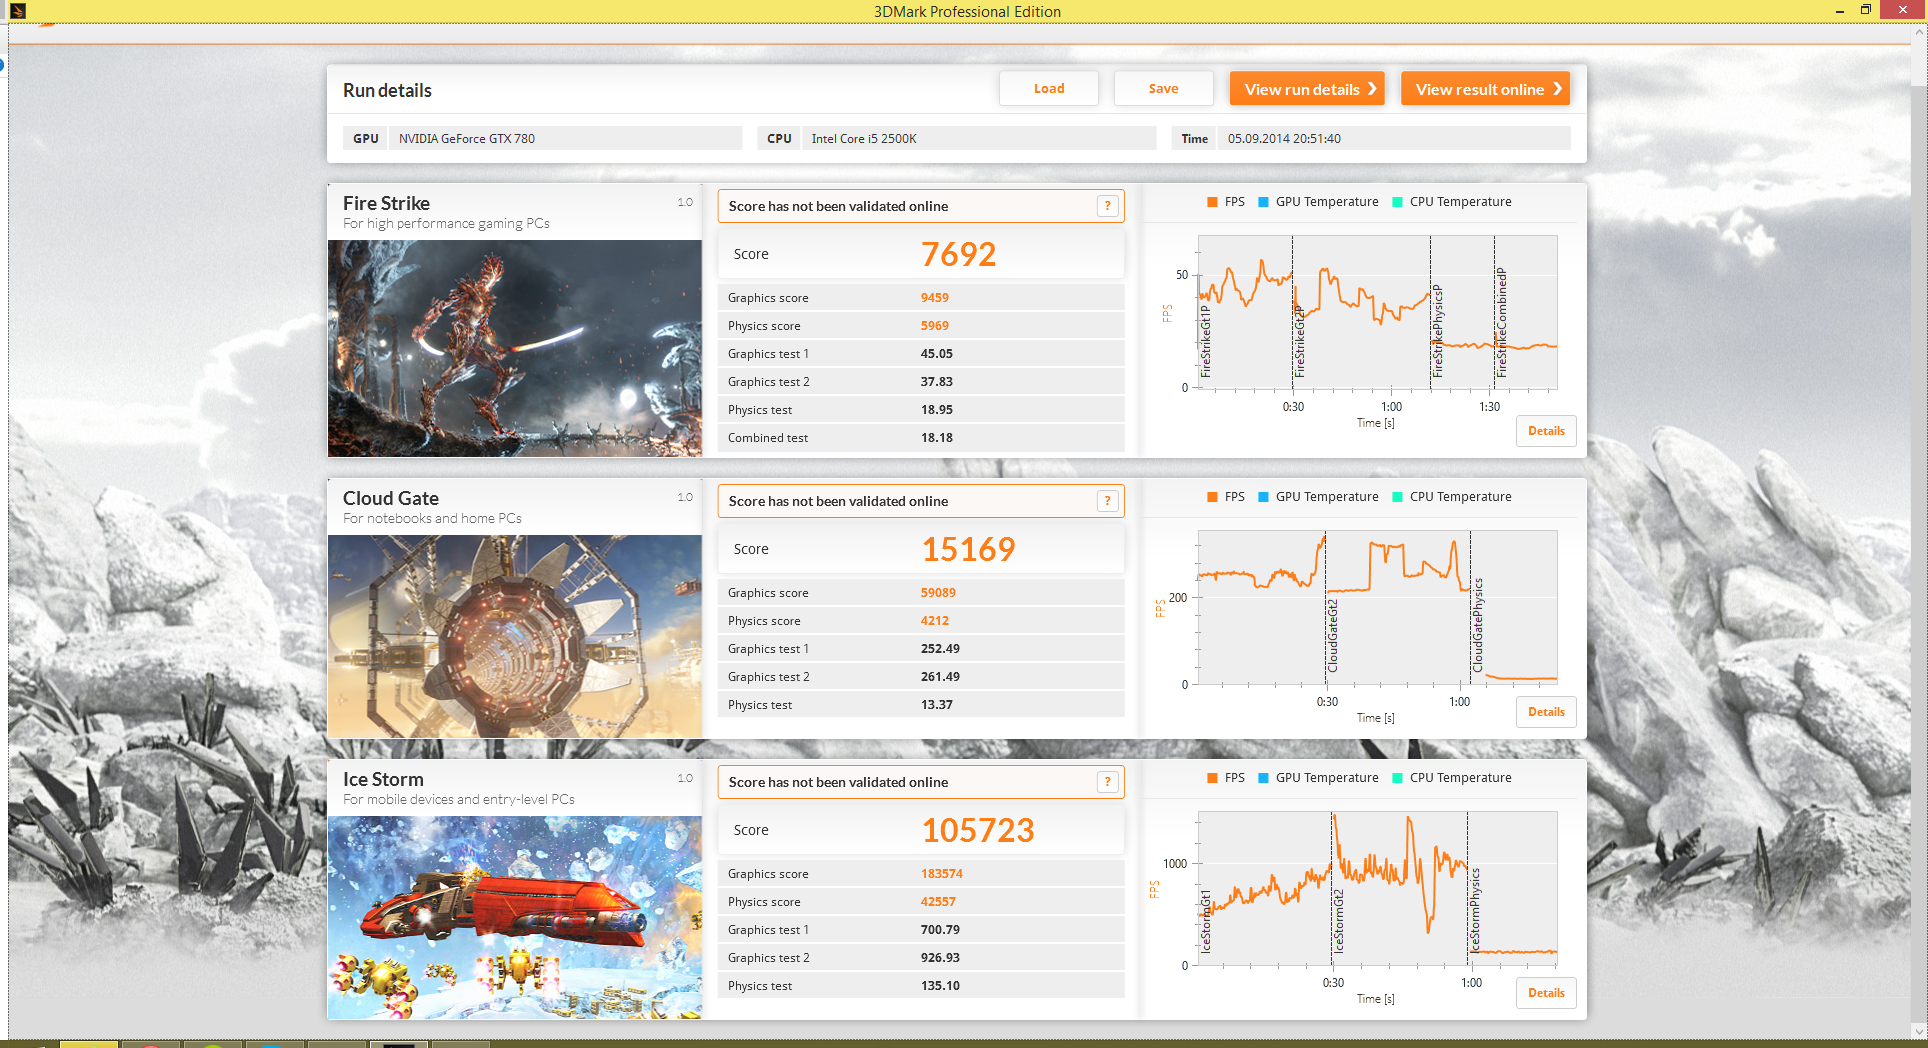
Task: Click Cloud Gate validation help icon
Action: point(1107,501)
